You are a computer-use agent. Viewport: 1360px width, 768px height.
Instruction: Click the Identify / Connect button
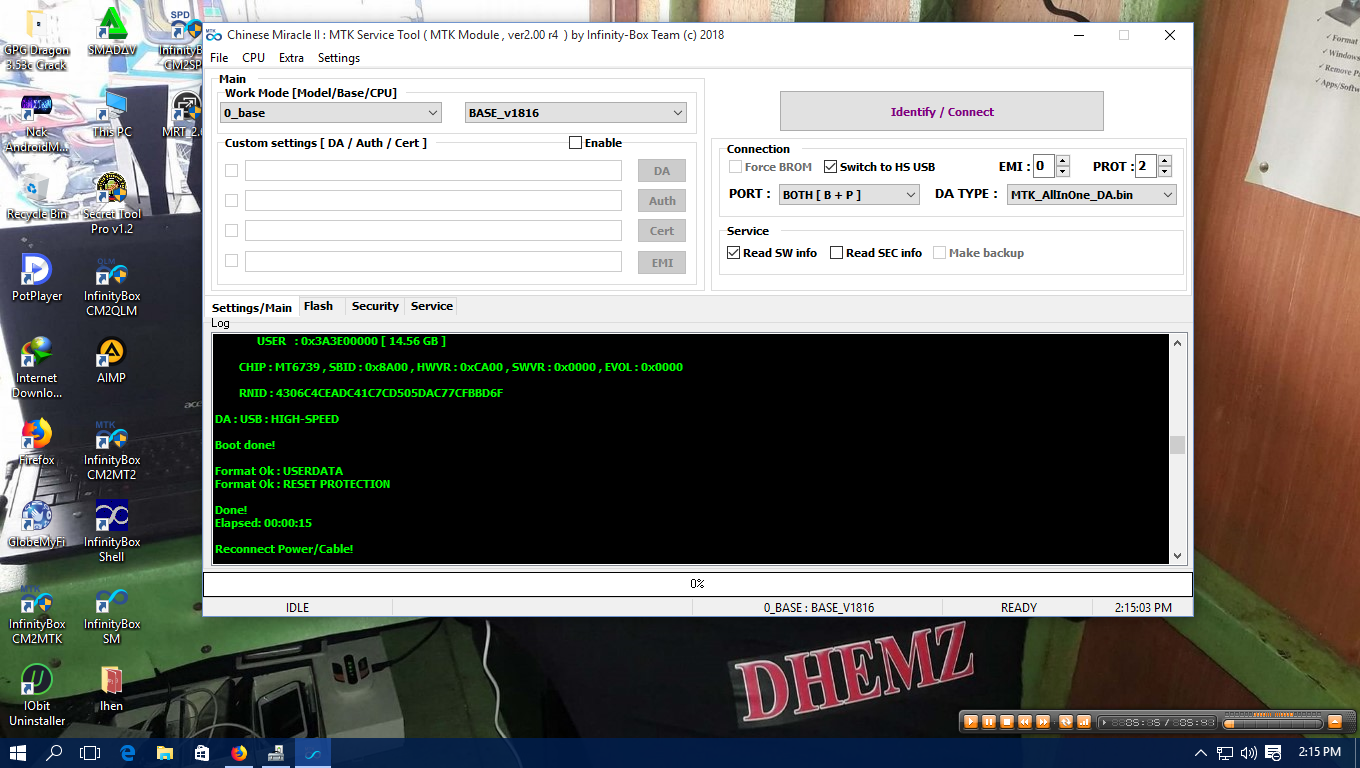[x=942, y=112]
